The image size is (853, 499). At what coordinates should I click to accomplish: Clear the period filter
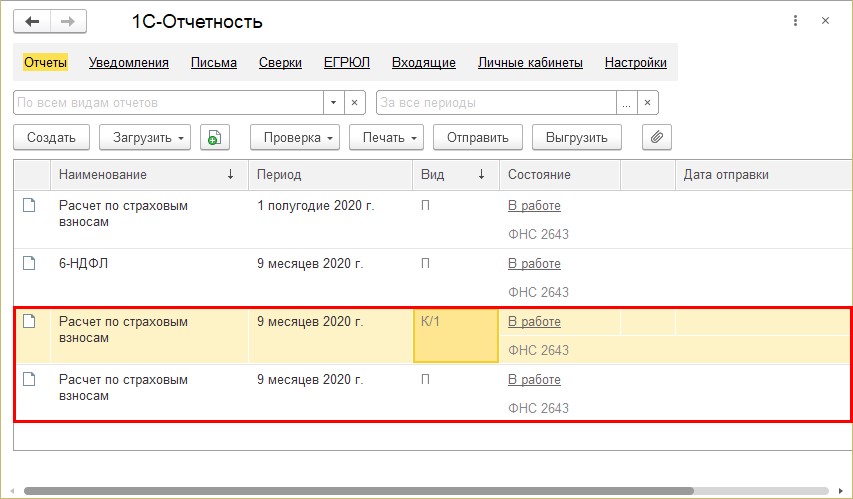point(647,102)
